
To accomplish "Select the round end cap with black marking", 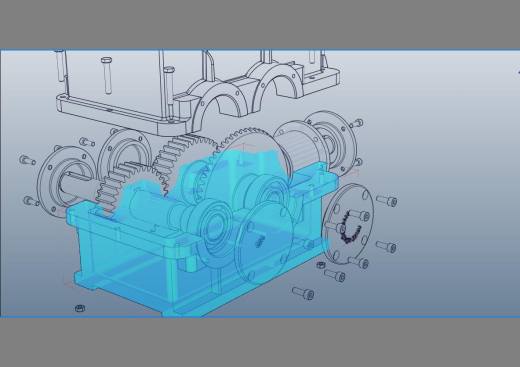I will (x=348, y=223).
